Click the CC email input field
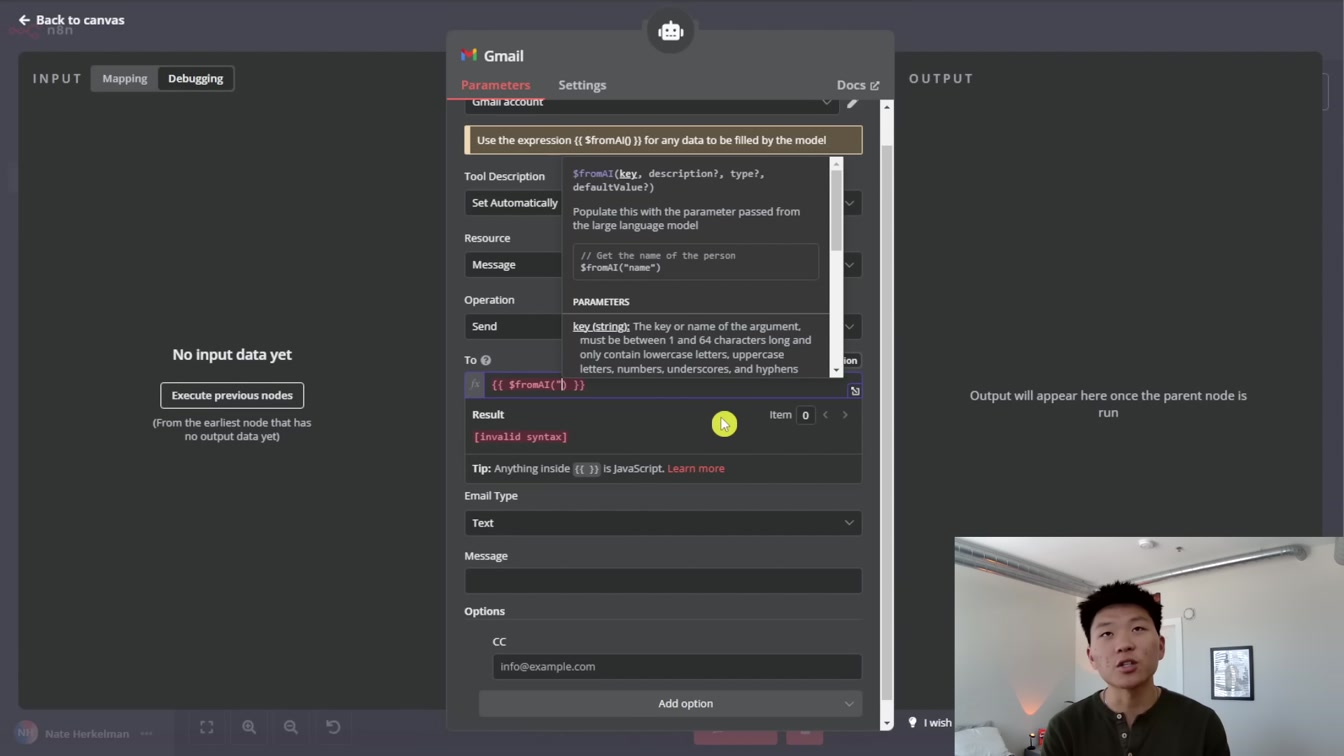The width and height of the screenshot is (1344, 756). [x=677, y=667]
